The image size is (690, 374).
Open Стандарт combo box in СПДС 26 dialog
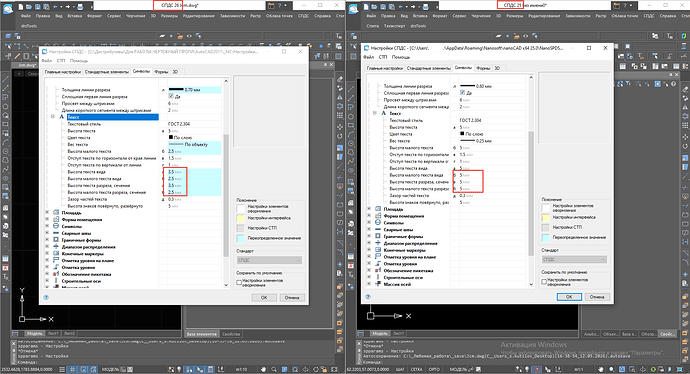(x=269, y=260)
